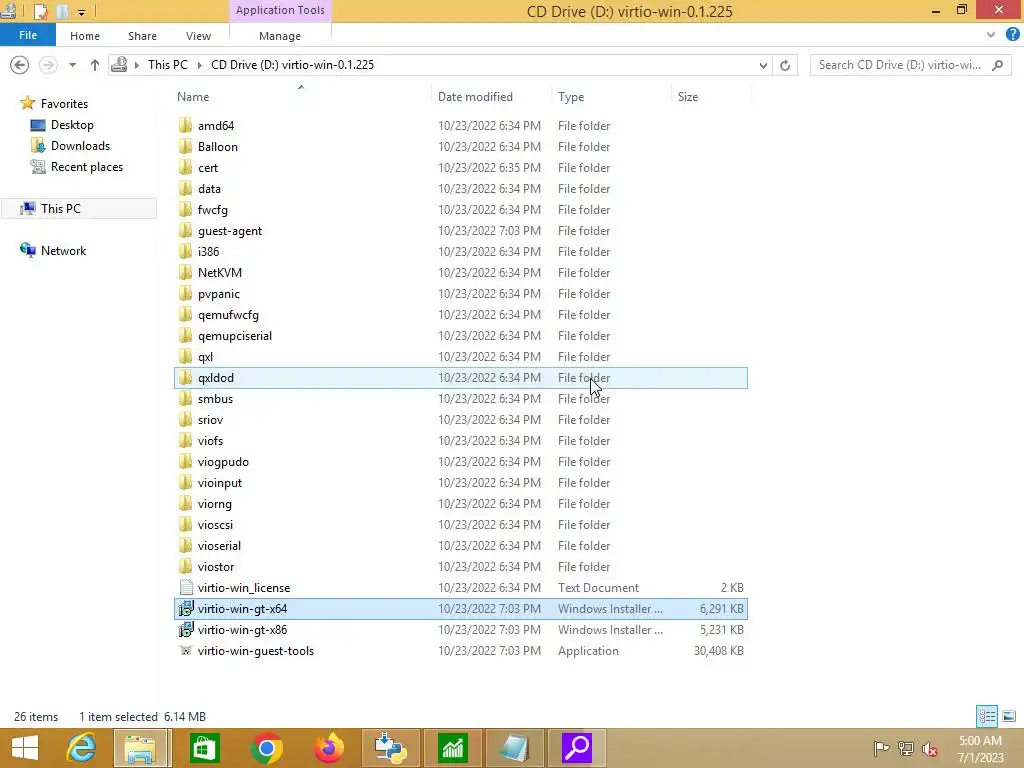Select Network in navigation pane
Viewport: 1024px width, 768px height.
63,251
